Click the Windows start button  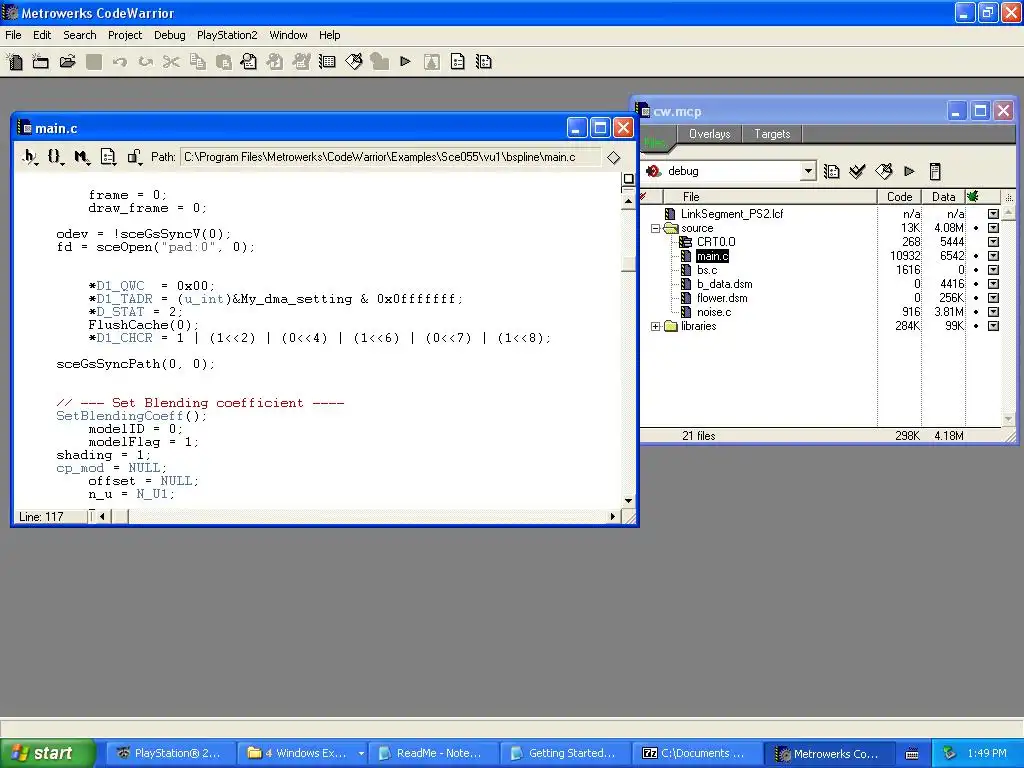click(x=48, y=753)
